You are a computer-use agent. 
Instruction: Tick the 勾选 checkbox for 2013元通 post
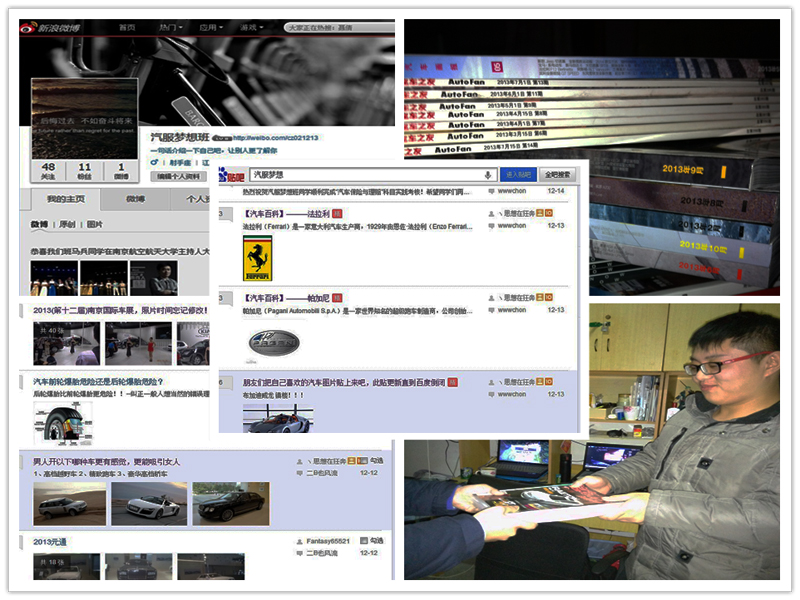pyautogui.click(x=361, y=541)
